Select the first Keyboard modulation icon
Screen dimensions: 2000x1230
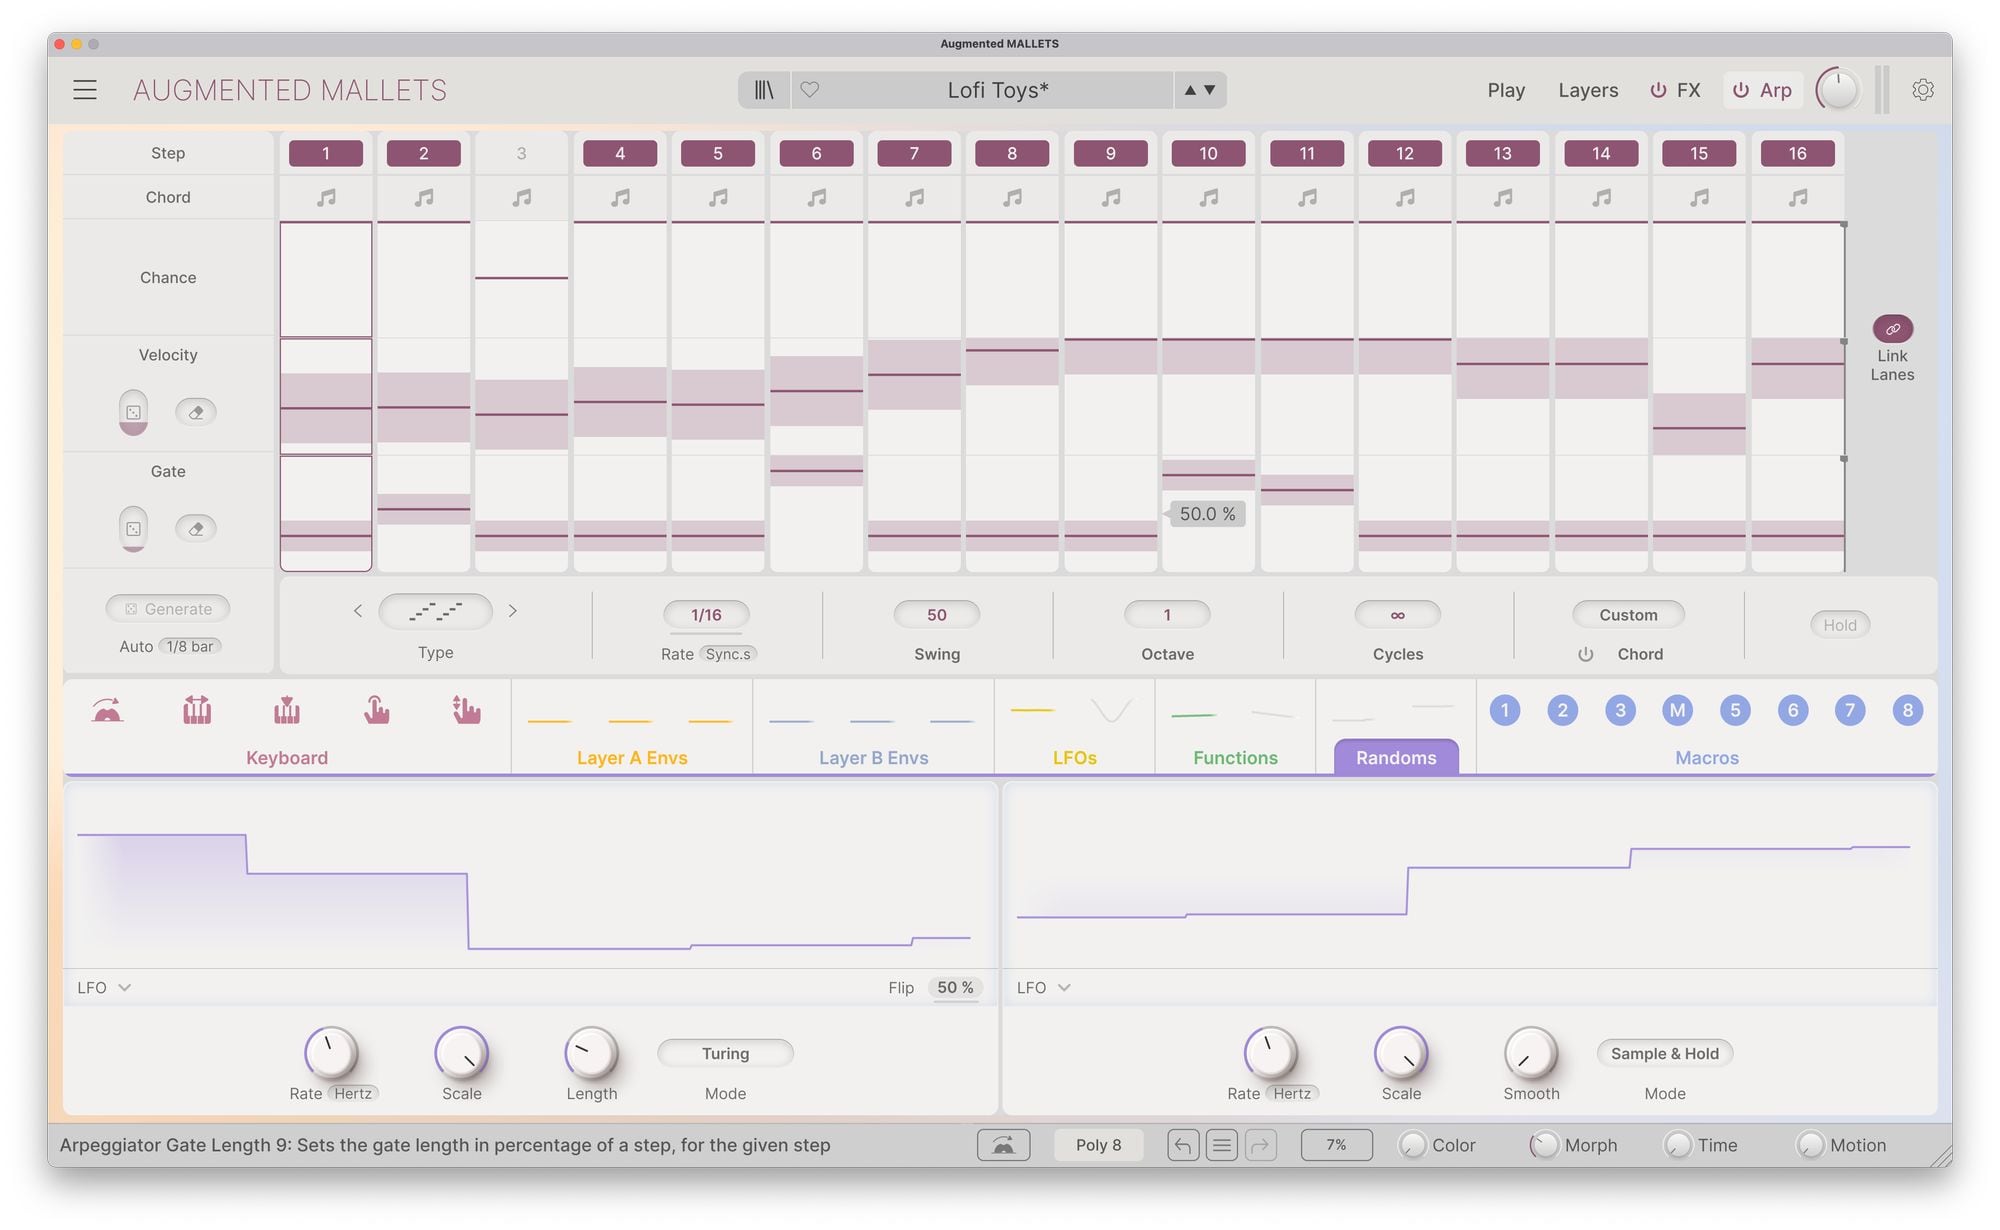[x=107, y=711]
